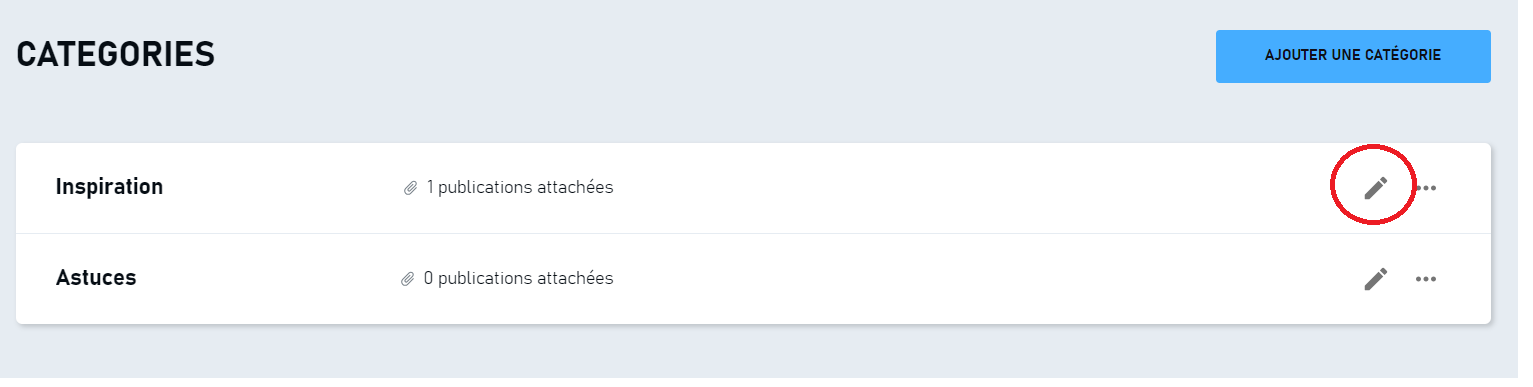Click the paperclip icon in Astuces row
This screenshot has width=1533, height=387.
coord(407,279)
